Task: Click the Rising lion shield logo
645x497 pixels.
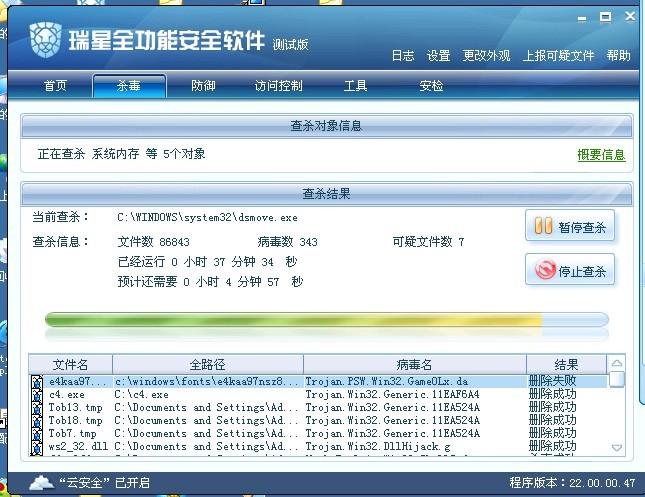Action: 45,40
